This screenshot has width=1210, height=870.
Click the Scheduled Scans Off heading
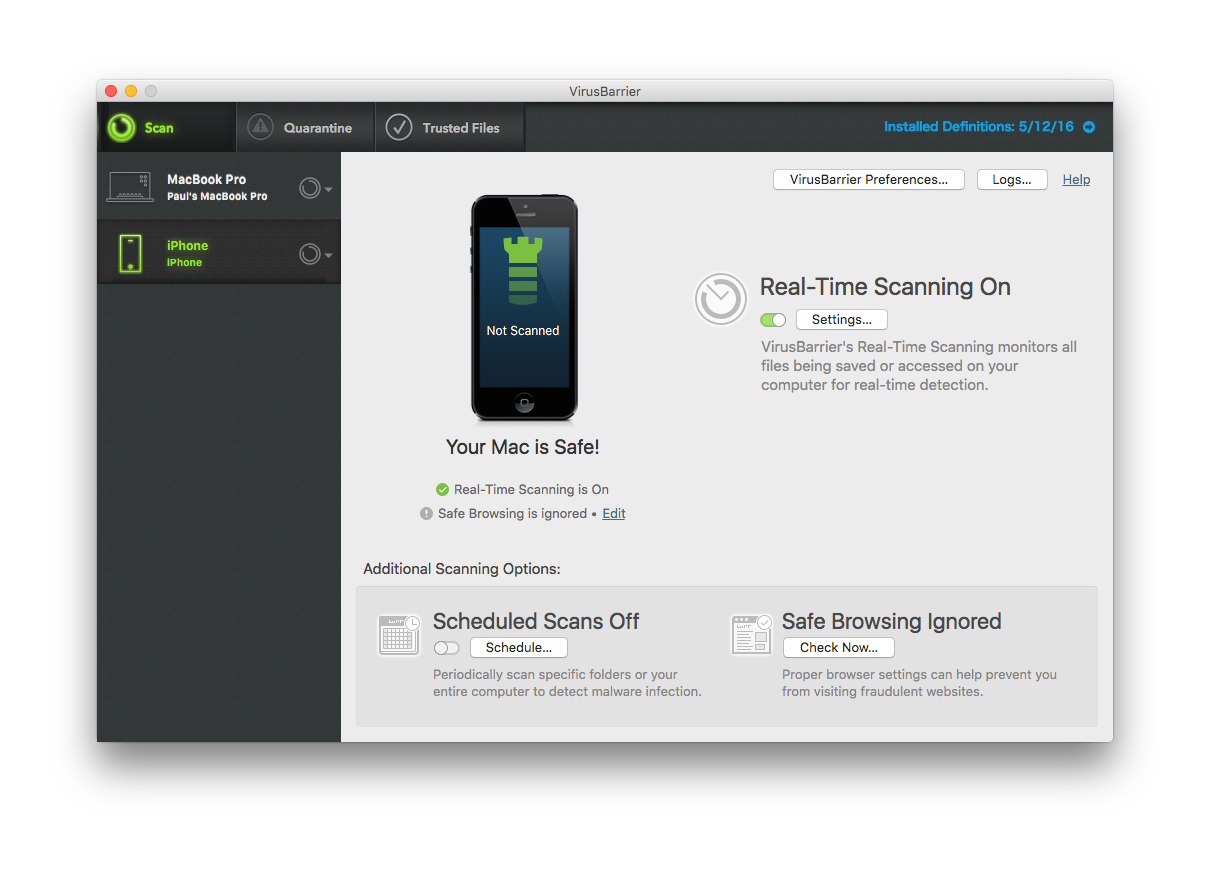(x=536, y=621)
